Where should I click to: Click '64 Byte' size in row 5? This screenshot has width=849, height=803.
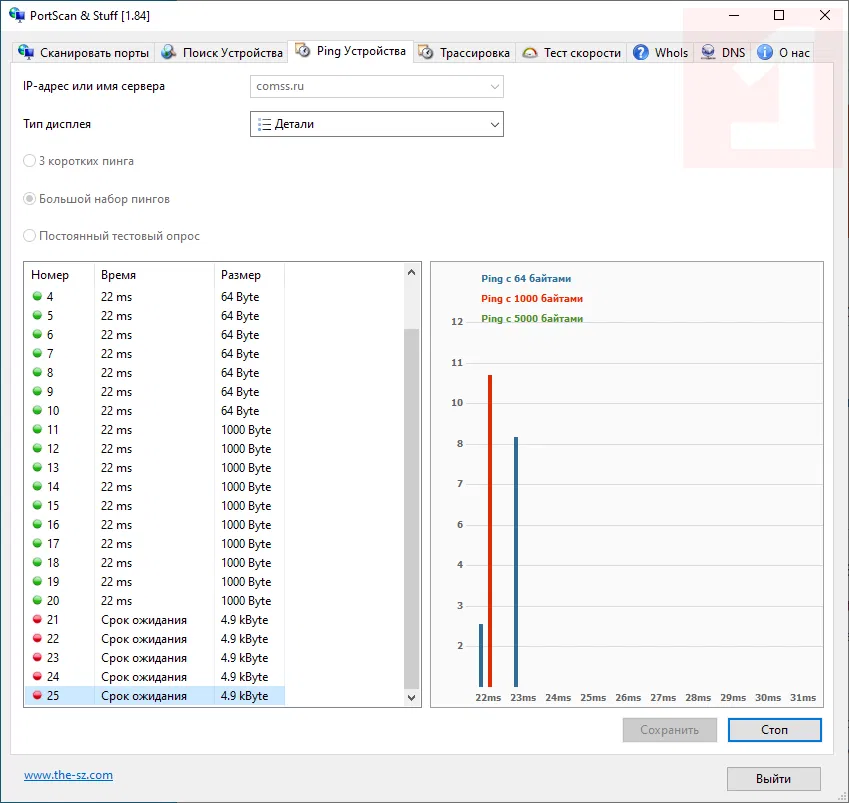tap(240, 316)
